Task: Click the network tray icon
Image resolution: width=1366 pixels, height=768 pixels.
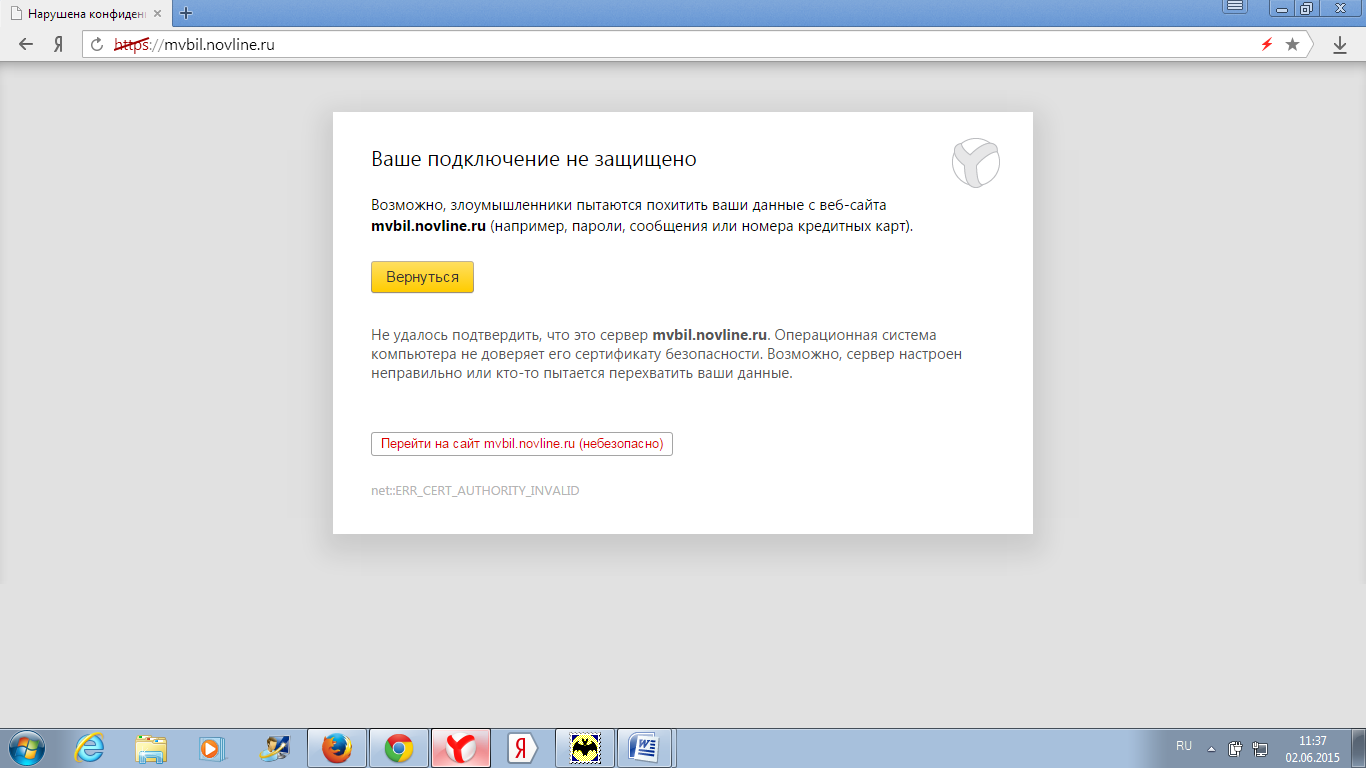Action: (x=1260, y=748)
